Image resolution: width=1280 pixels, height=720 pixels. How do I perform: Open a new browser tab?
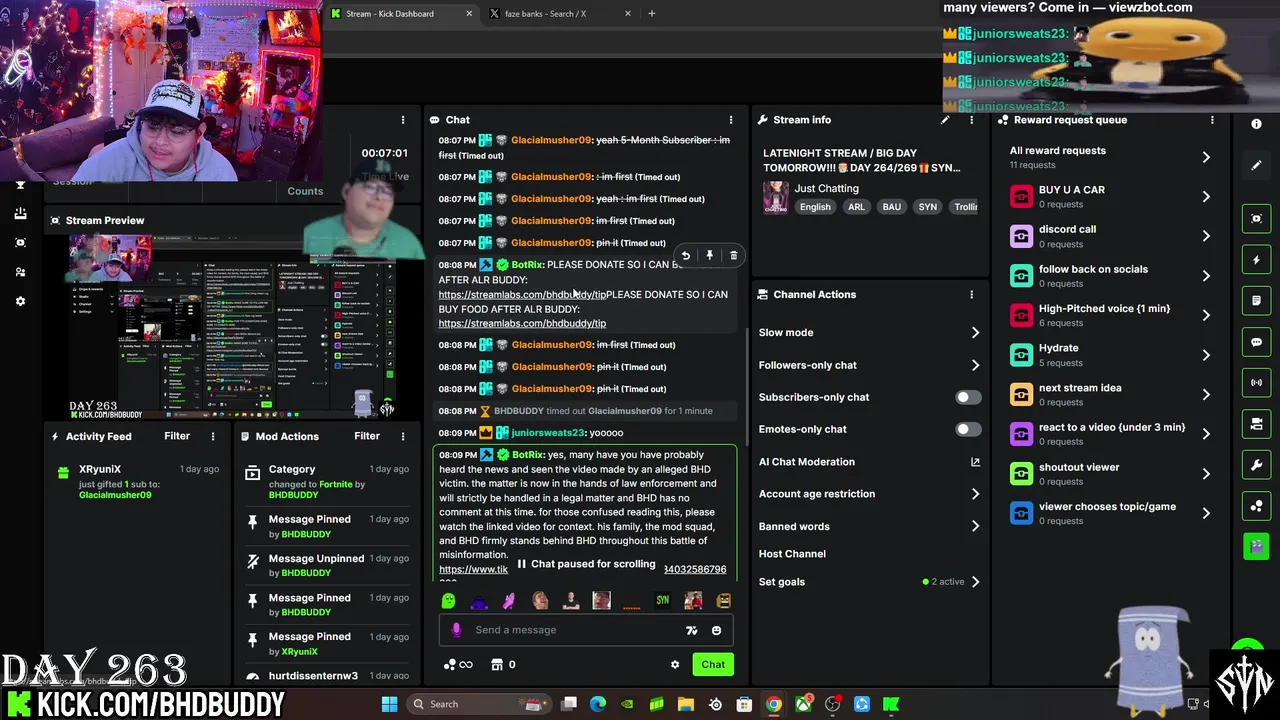(x=652, y=14)
